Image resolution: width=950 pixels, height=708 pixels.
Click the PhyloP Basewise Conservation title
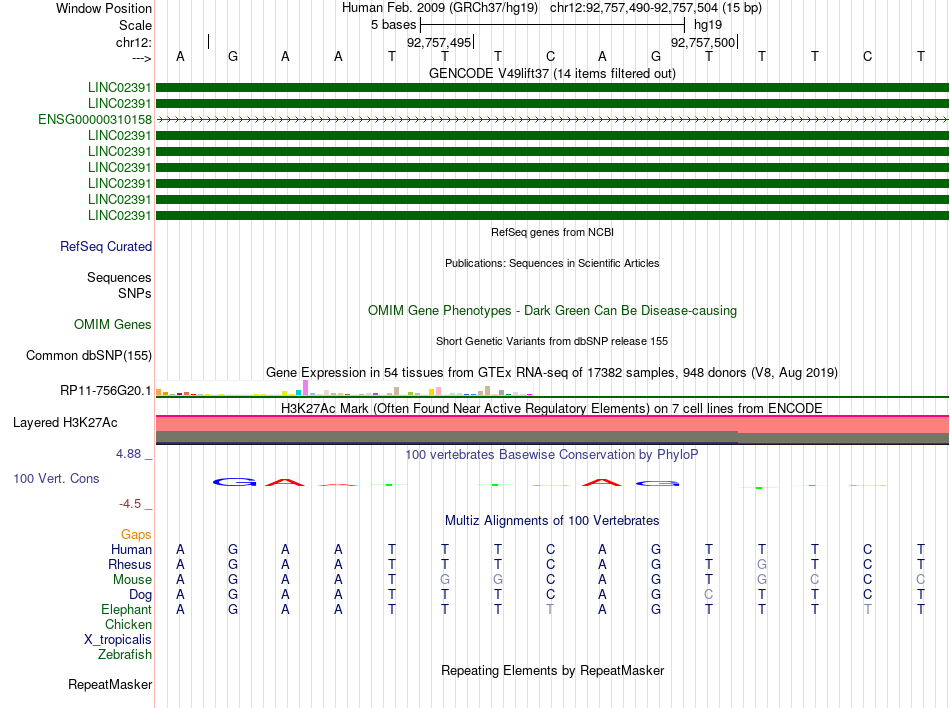tap(552, 454)
